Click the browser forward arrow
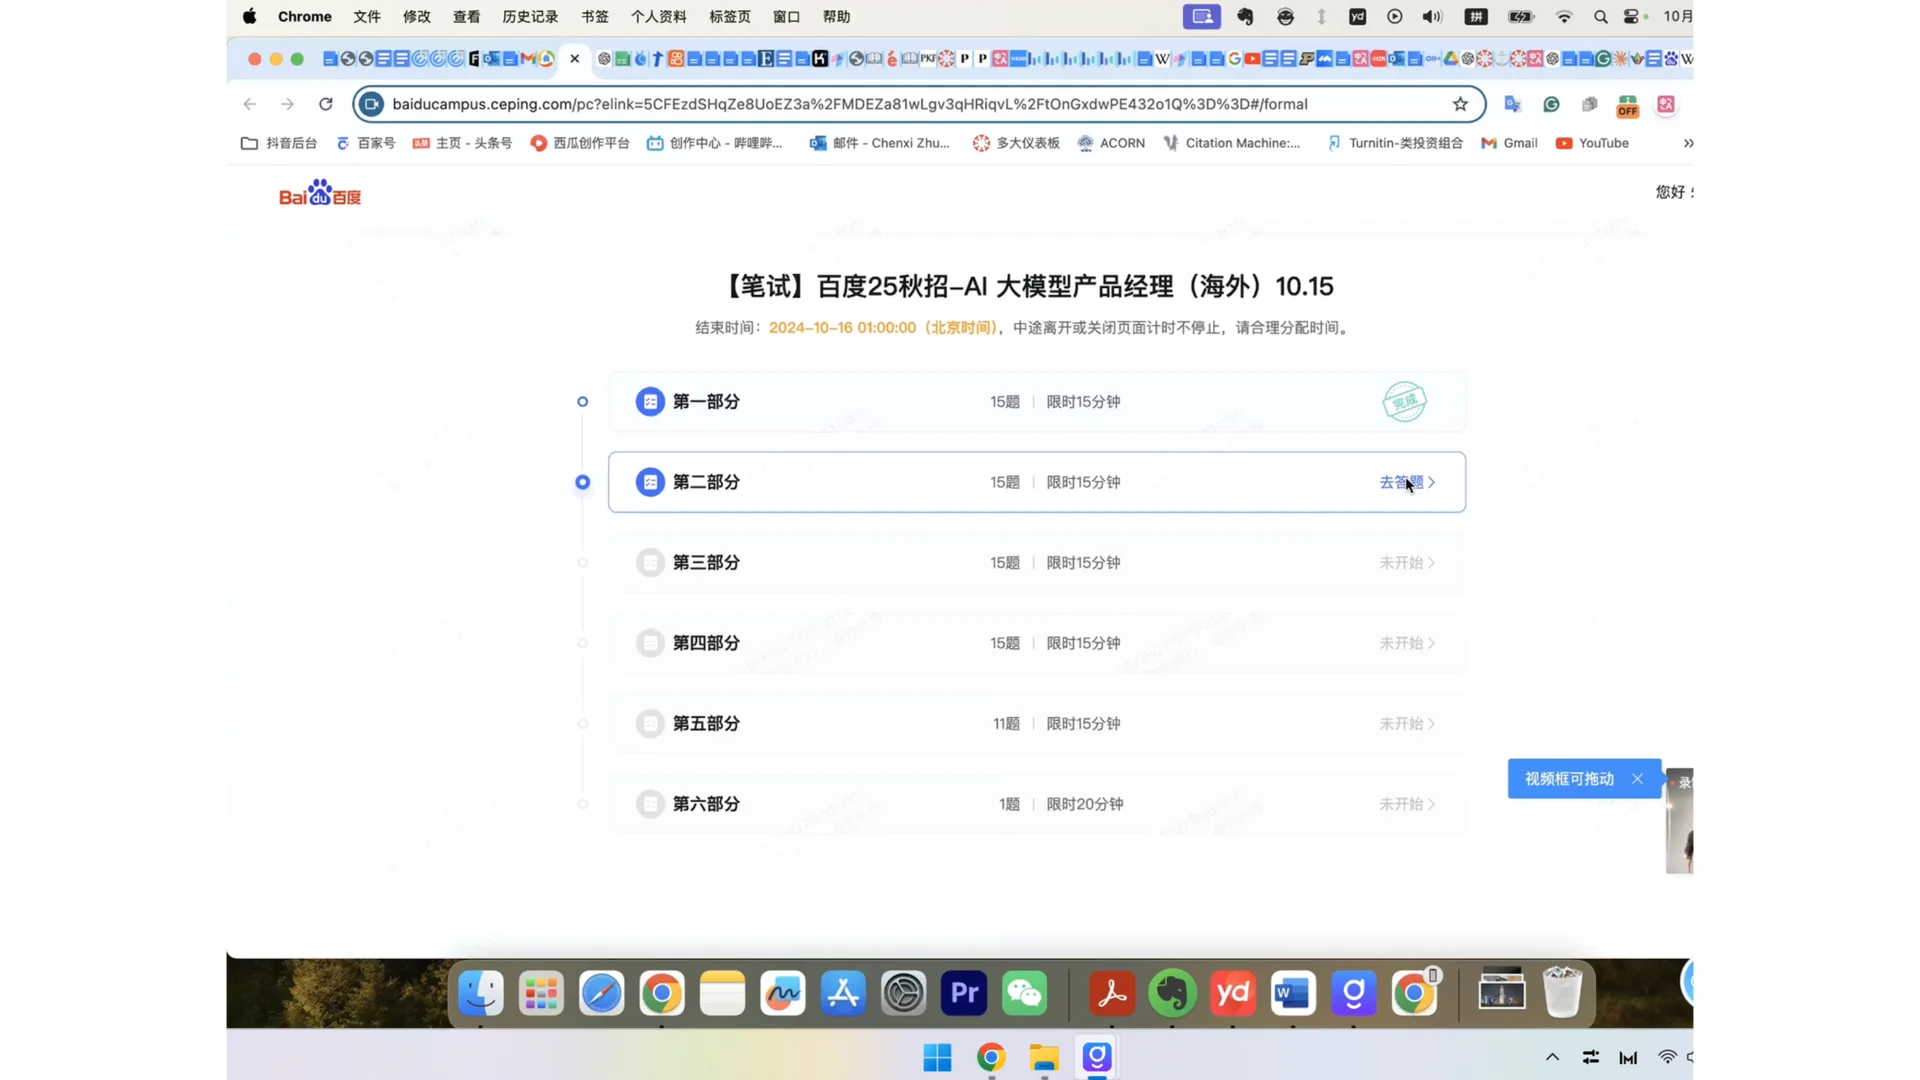 pyautogui.click(x=287, y=104)
